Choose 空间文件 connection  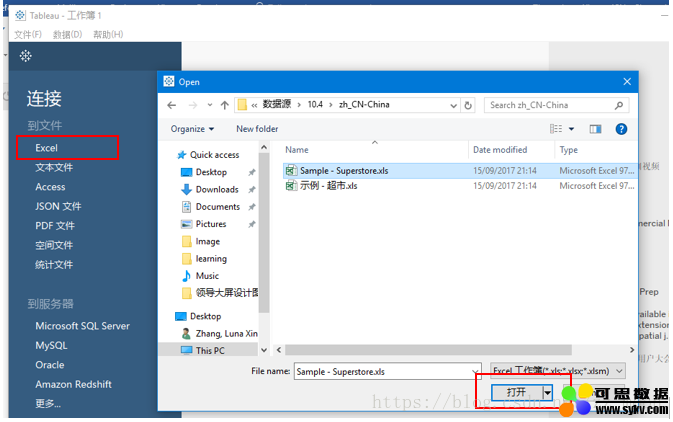pyautogui.click(x=54, y=245)
